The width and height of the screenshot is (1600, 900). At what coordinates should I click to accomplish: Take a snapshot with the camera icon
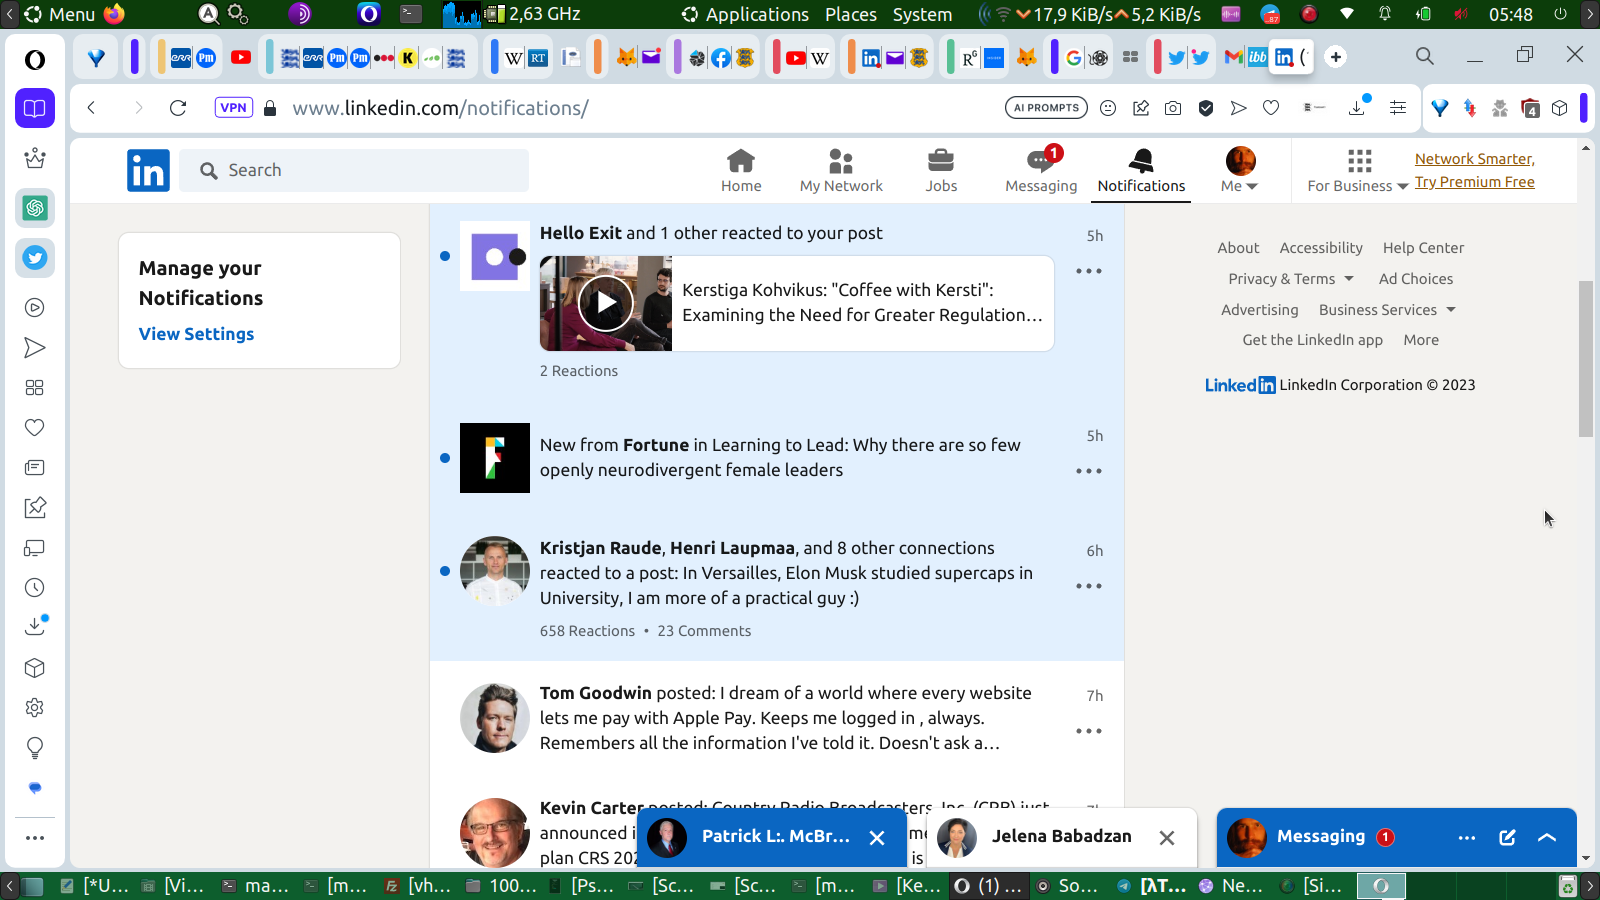(1173, 108)
